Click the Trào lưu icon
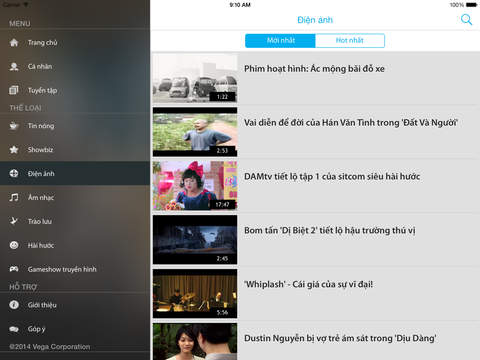This screenshot has height=360, width=480. [x=14, y=221]
